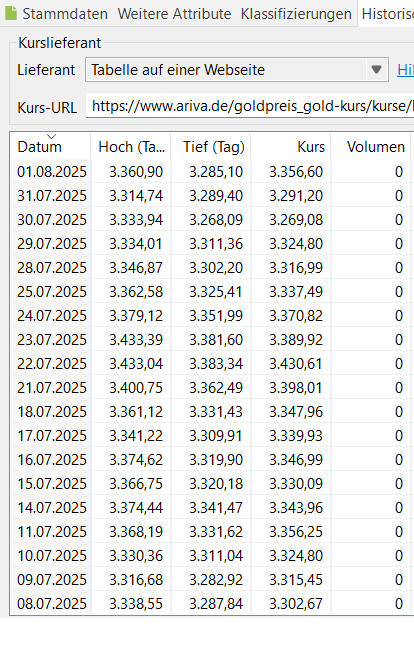
Task: Sort by Tief (Tag) column header
Action: [x=211, y=147]
